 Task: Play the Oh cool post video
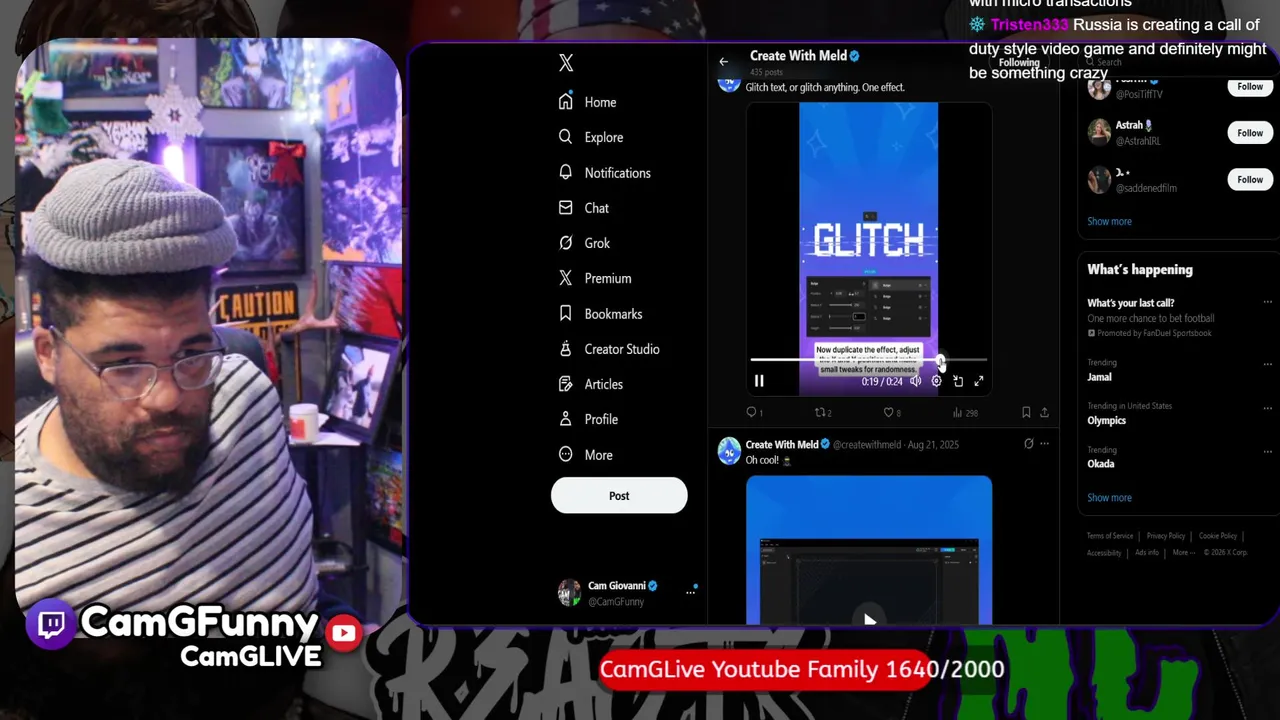coord(869,620)
